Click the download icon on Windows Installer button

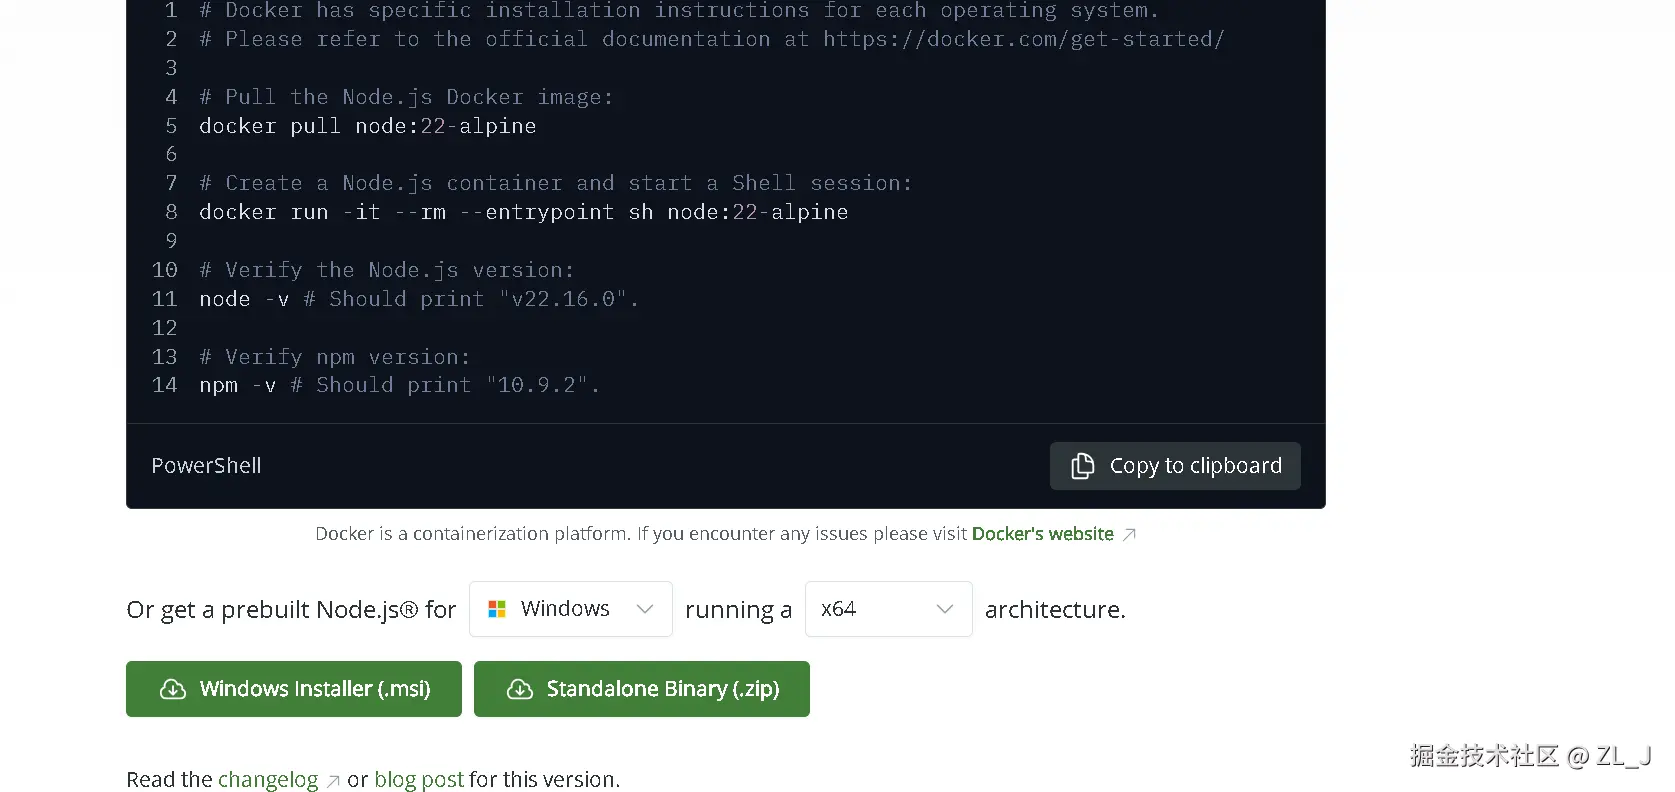coord(173,689)
